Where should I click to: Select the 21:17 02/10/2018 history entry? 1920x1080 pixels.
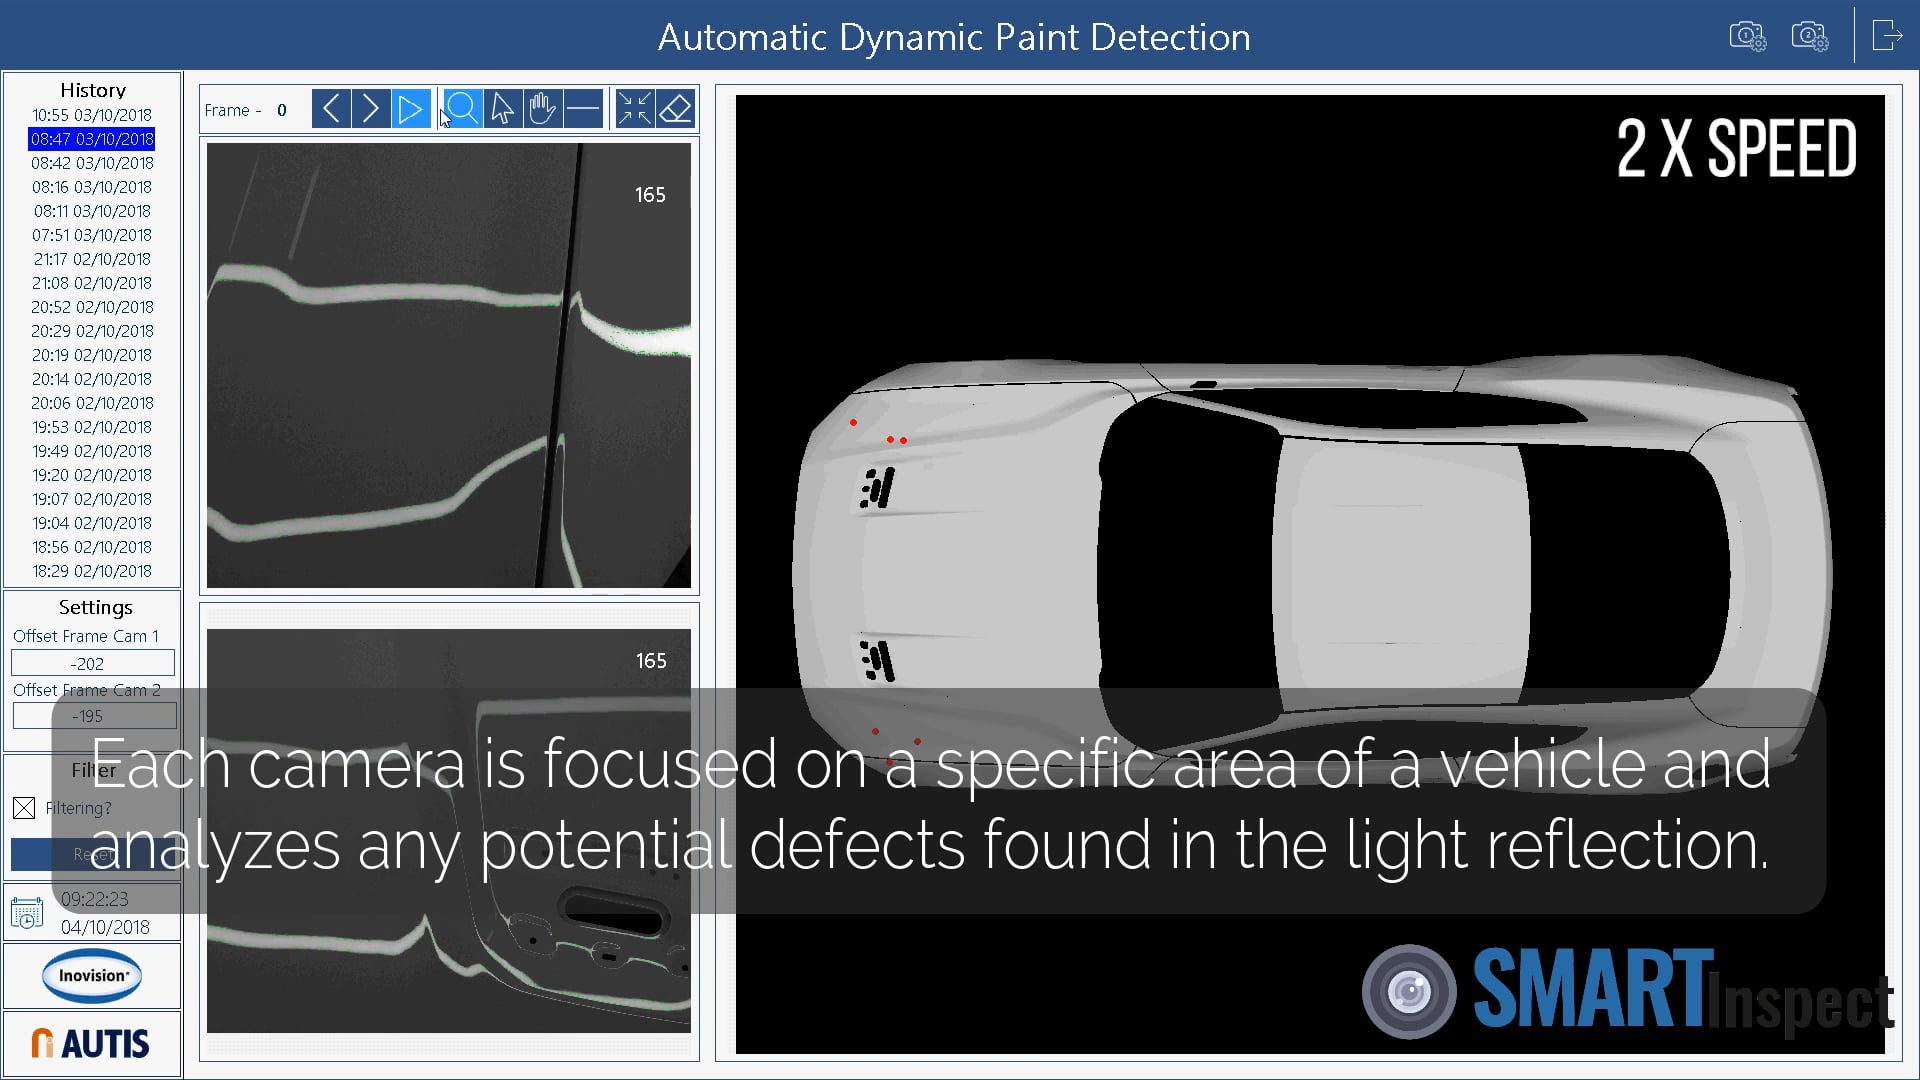91,259
